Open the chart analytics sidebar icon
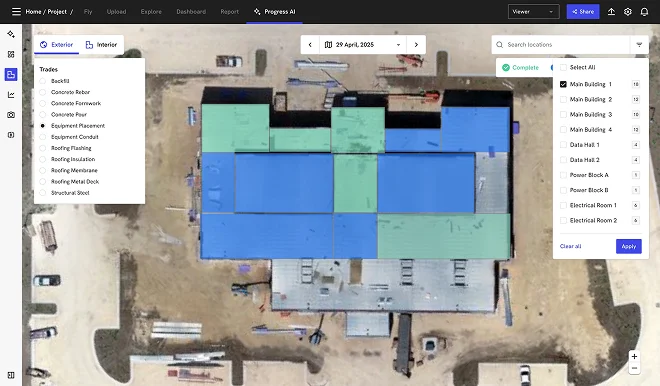This screenshot has width=660, height=386. (11, 95)
